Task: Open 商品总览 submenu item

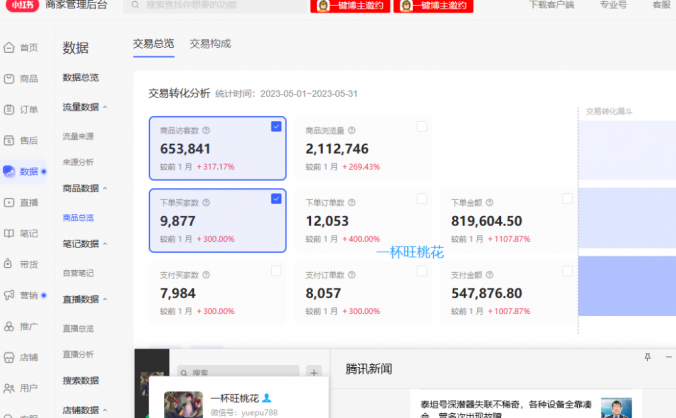Action: [x=78, y=218]
